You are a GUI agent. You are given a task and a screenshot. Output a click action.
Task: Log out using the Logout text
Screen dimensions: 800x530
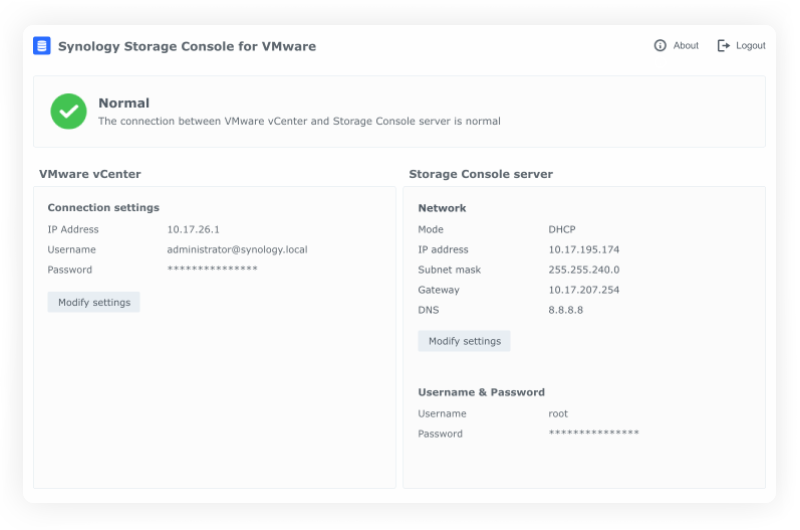point(751,45)
